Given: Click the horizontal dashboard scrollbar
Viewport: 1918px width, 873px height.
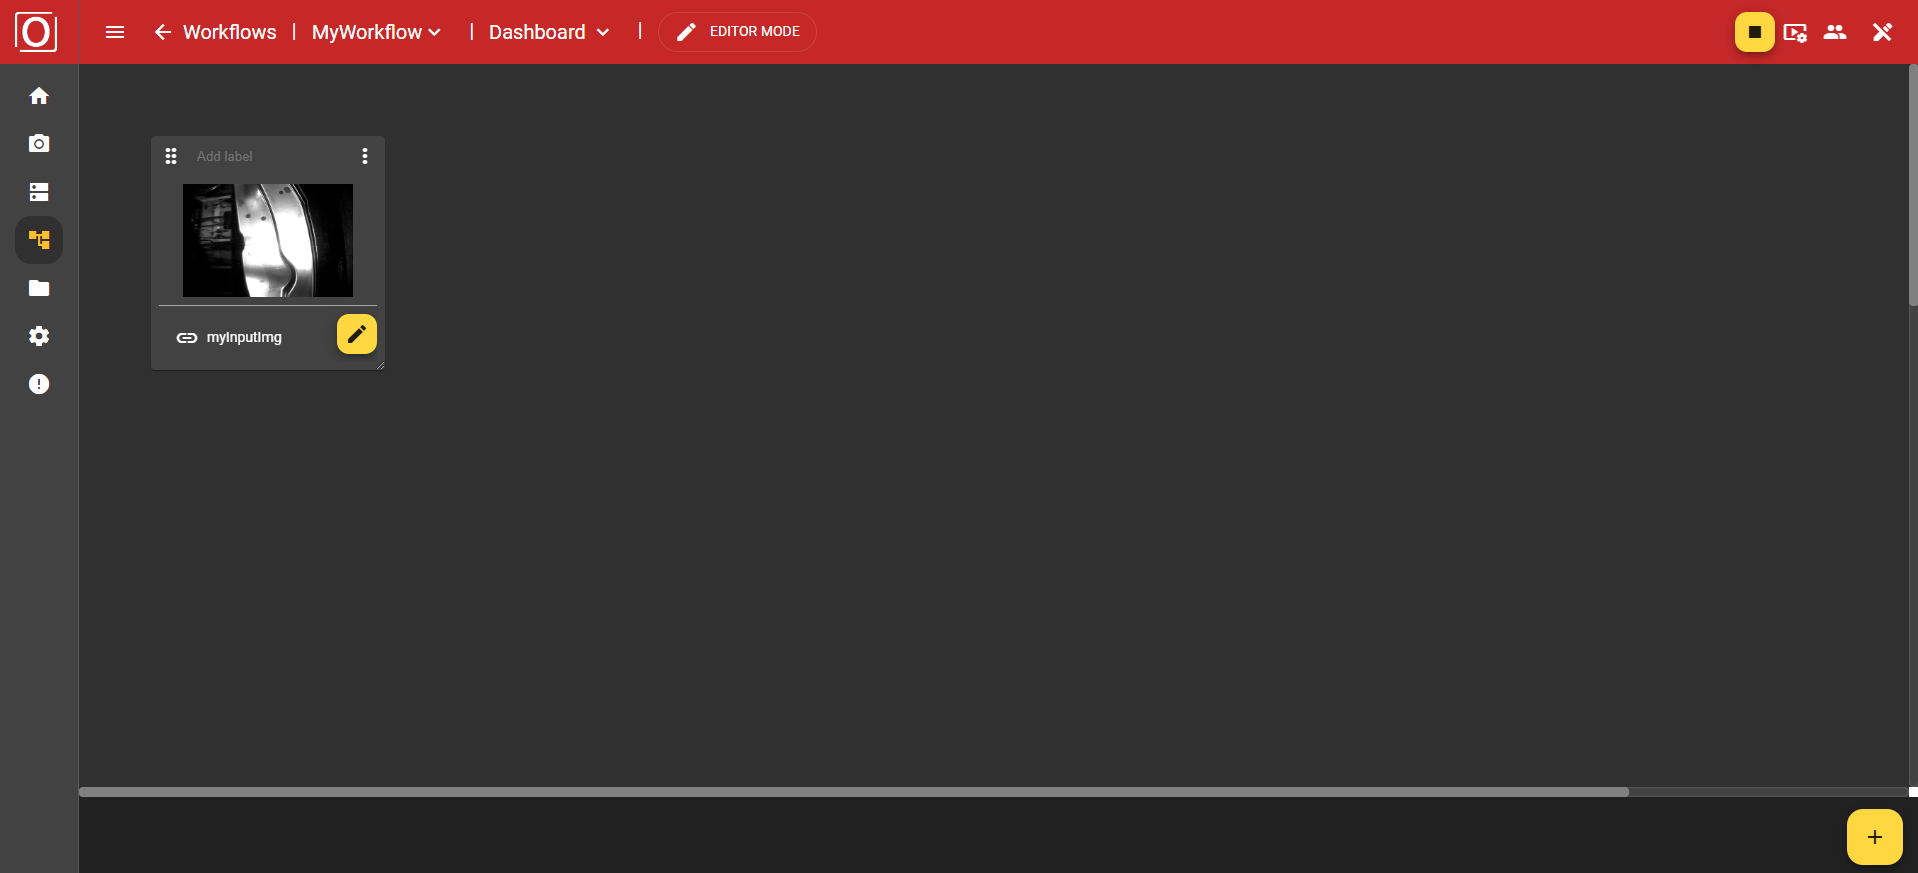Looking at the screenshot, I should coord(854,792).
